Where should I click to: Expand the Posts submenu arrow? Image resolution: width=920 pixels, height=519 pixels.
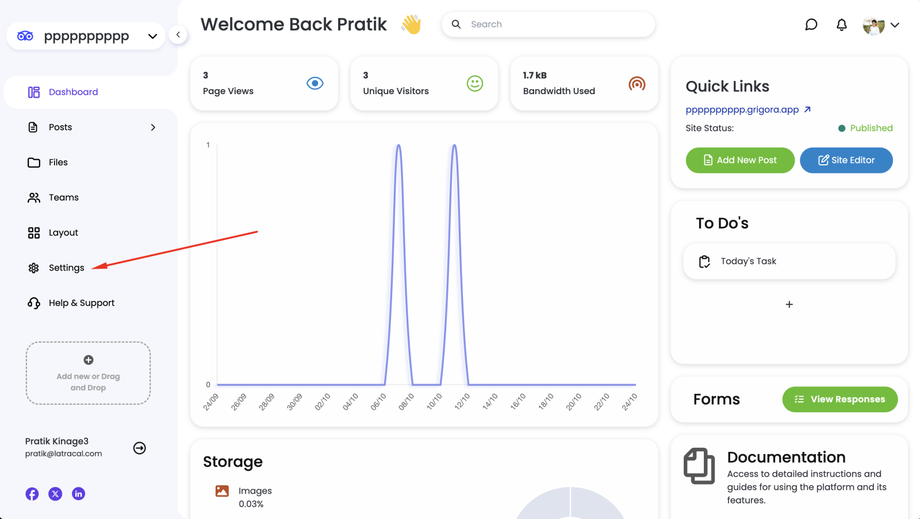[x=153, y=127]
